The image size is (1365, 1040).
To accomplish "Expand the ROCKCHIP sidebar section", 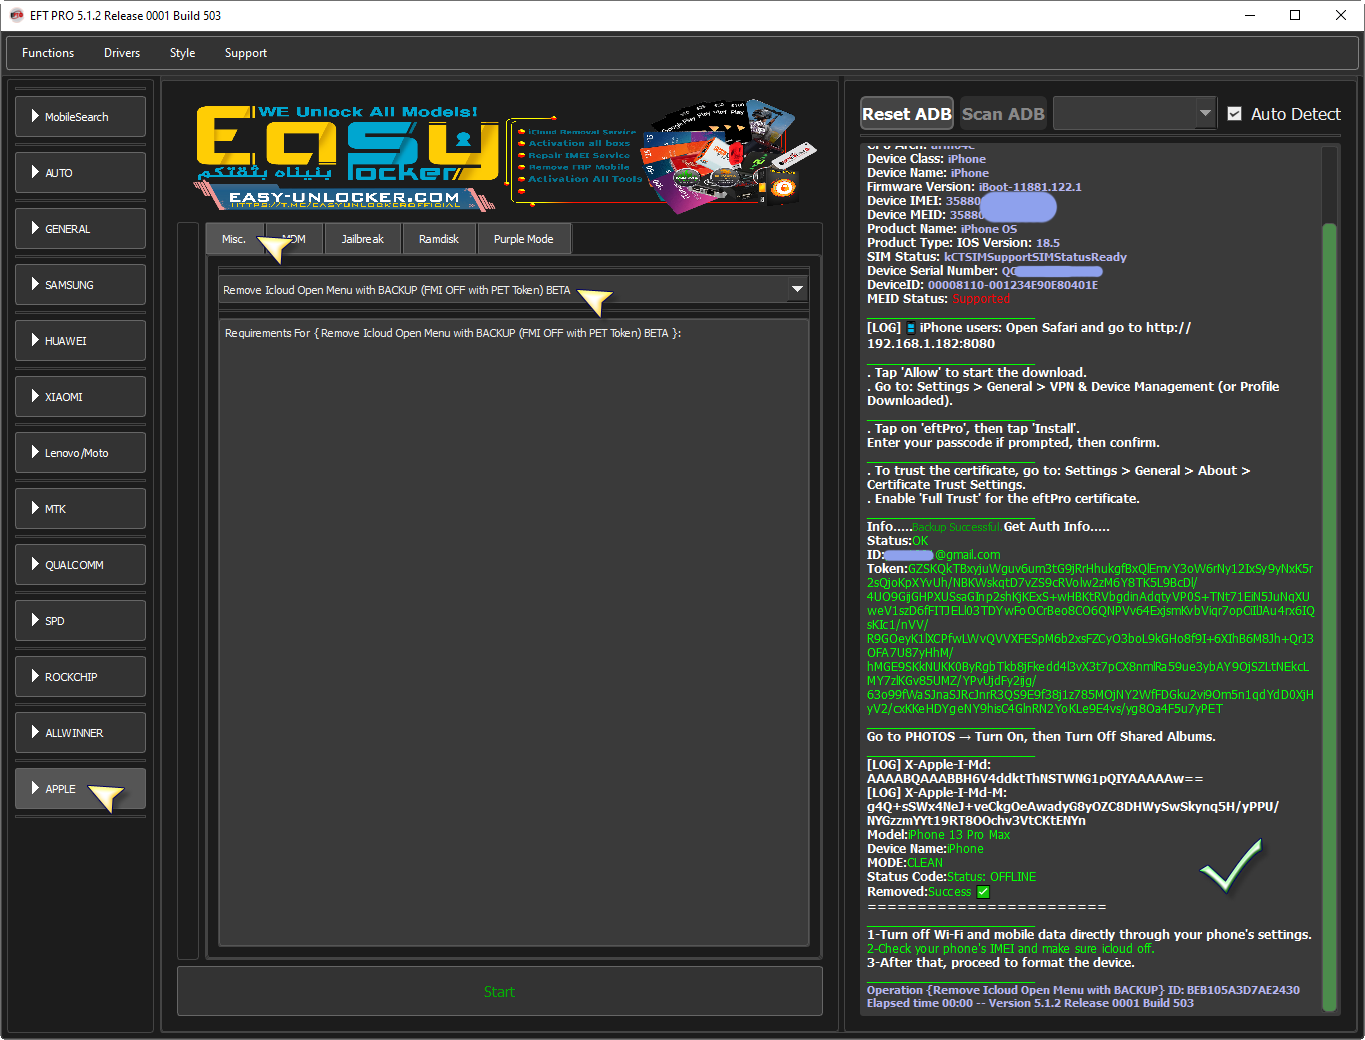I will (81, 677).
